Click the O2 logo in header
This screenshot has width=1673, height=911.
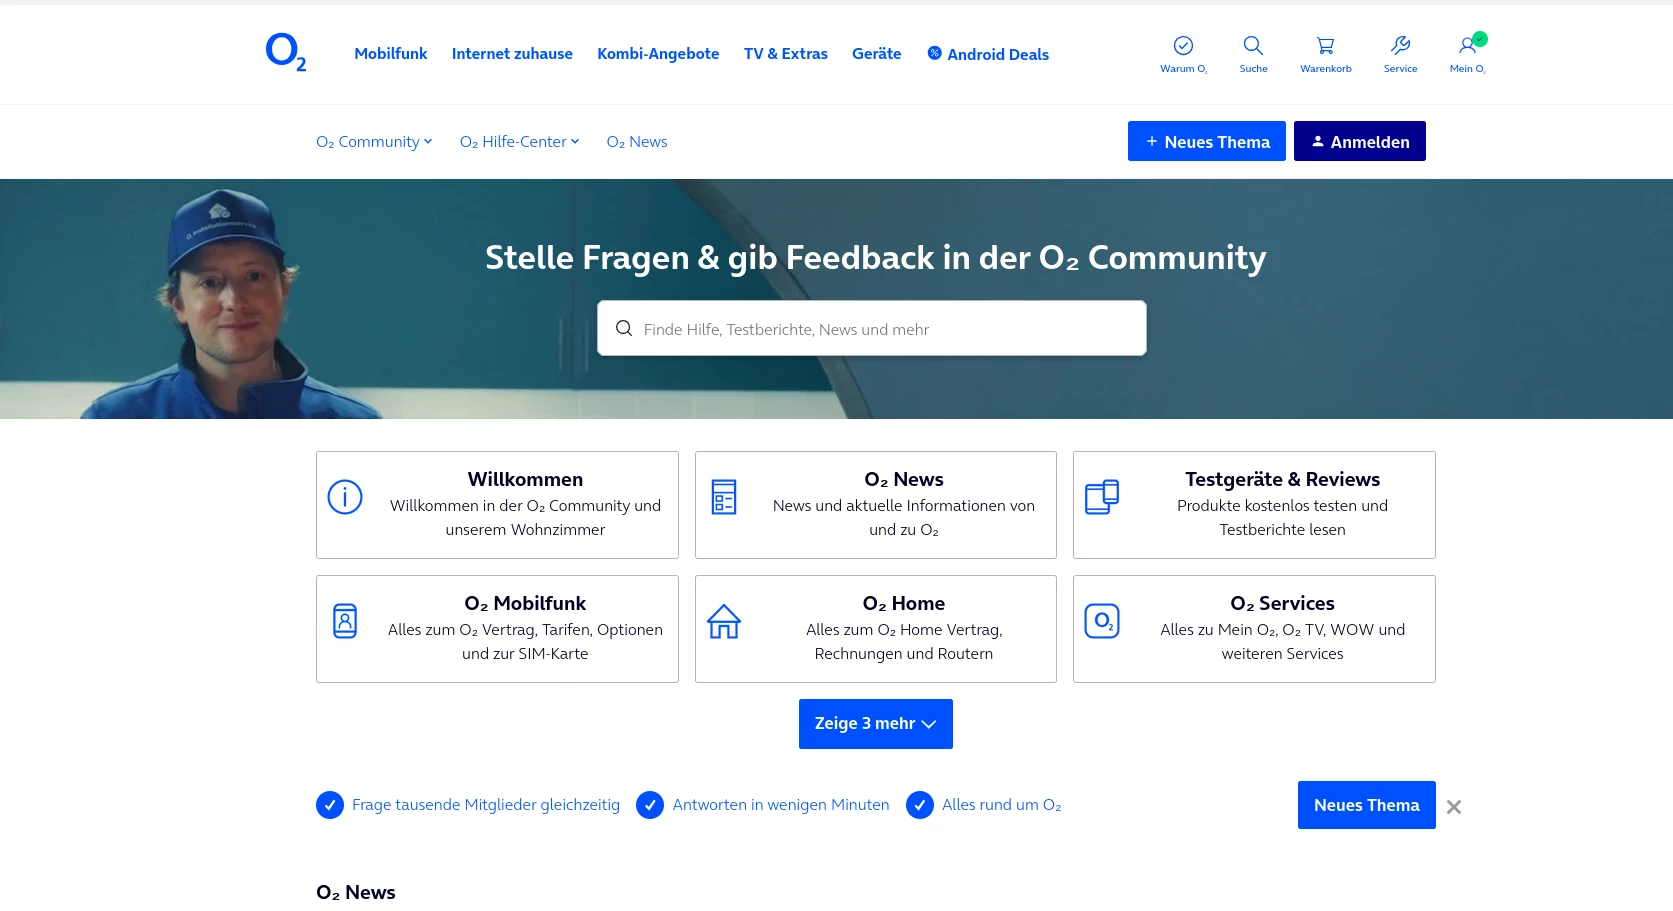coord(286,52)
